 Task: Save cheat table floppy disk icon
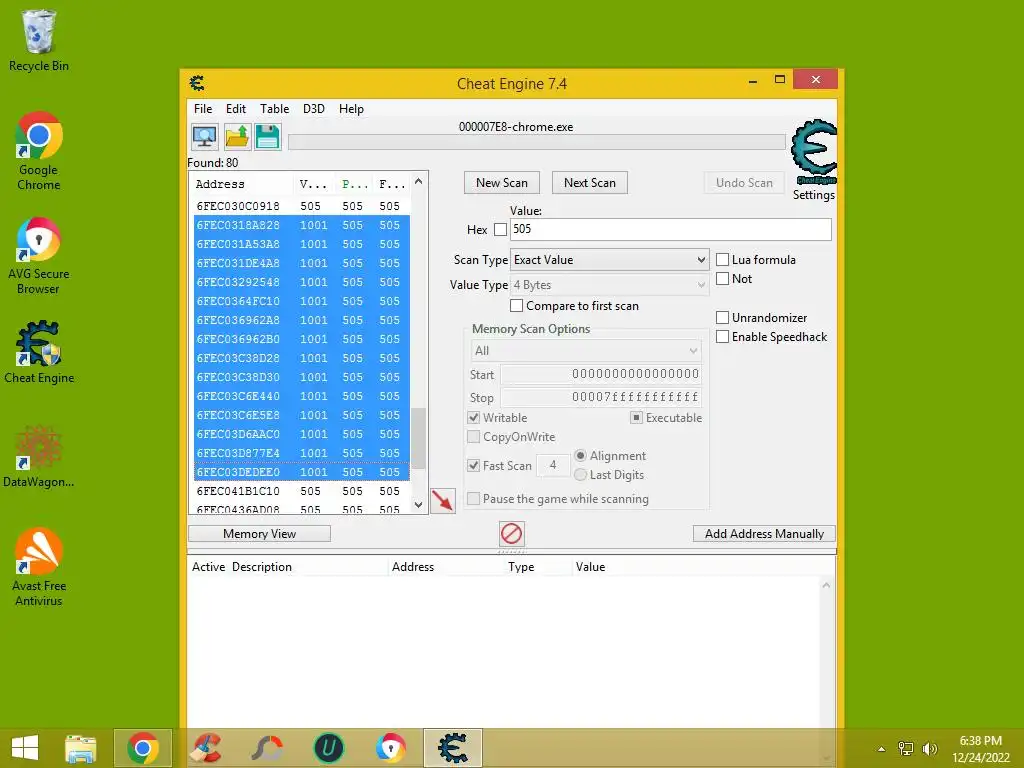click(268, 137)
